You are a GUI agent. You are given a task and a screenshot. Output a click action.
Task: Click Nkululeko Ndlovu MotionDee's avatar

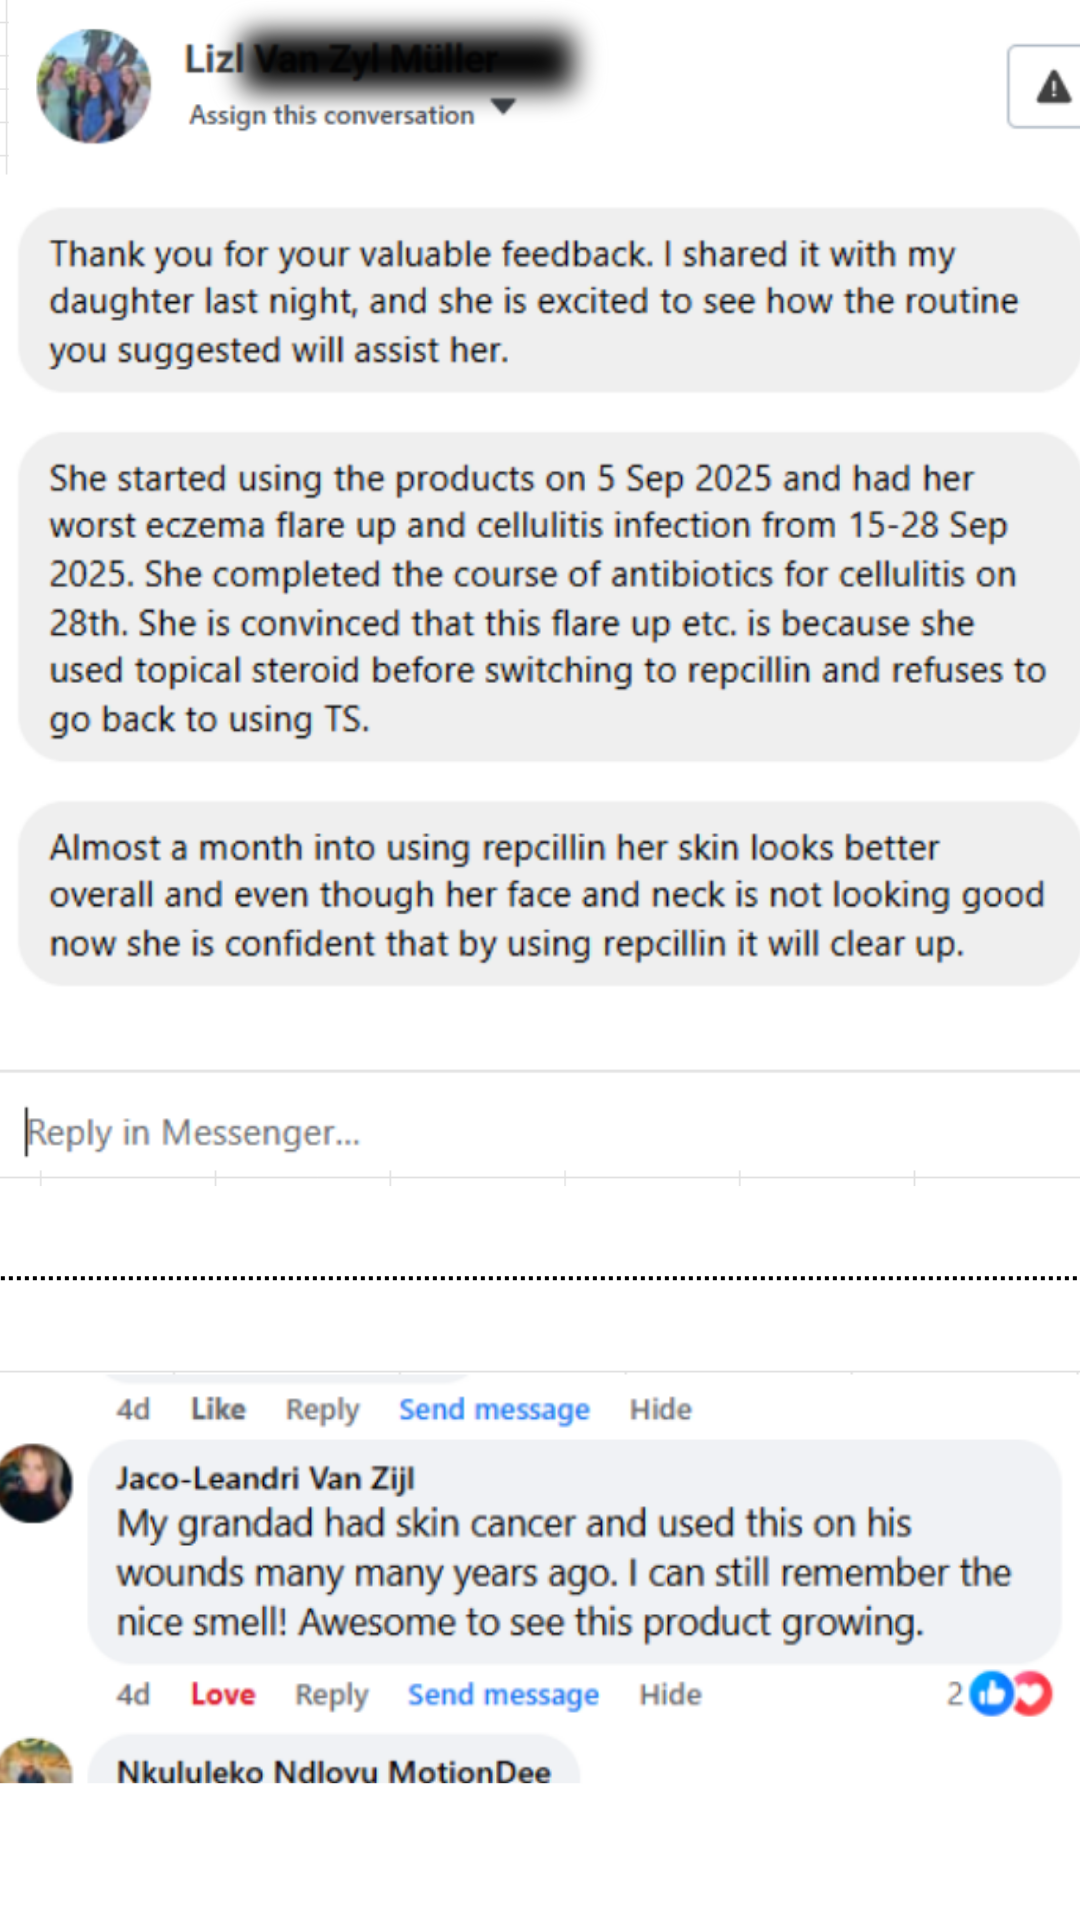pyautogui.click(x=36, y=1762)
